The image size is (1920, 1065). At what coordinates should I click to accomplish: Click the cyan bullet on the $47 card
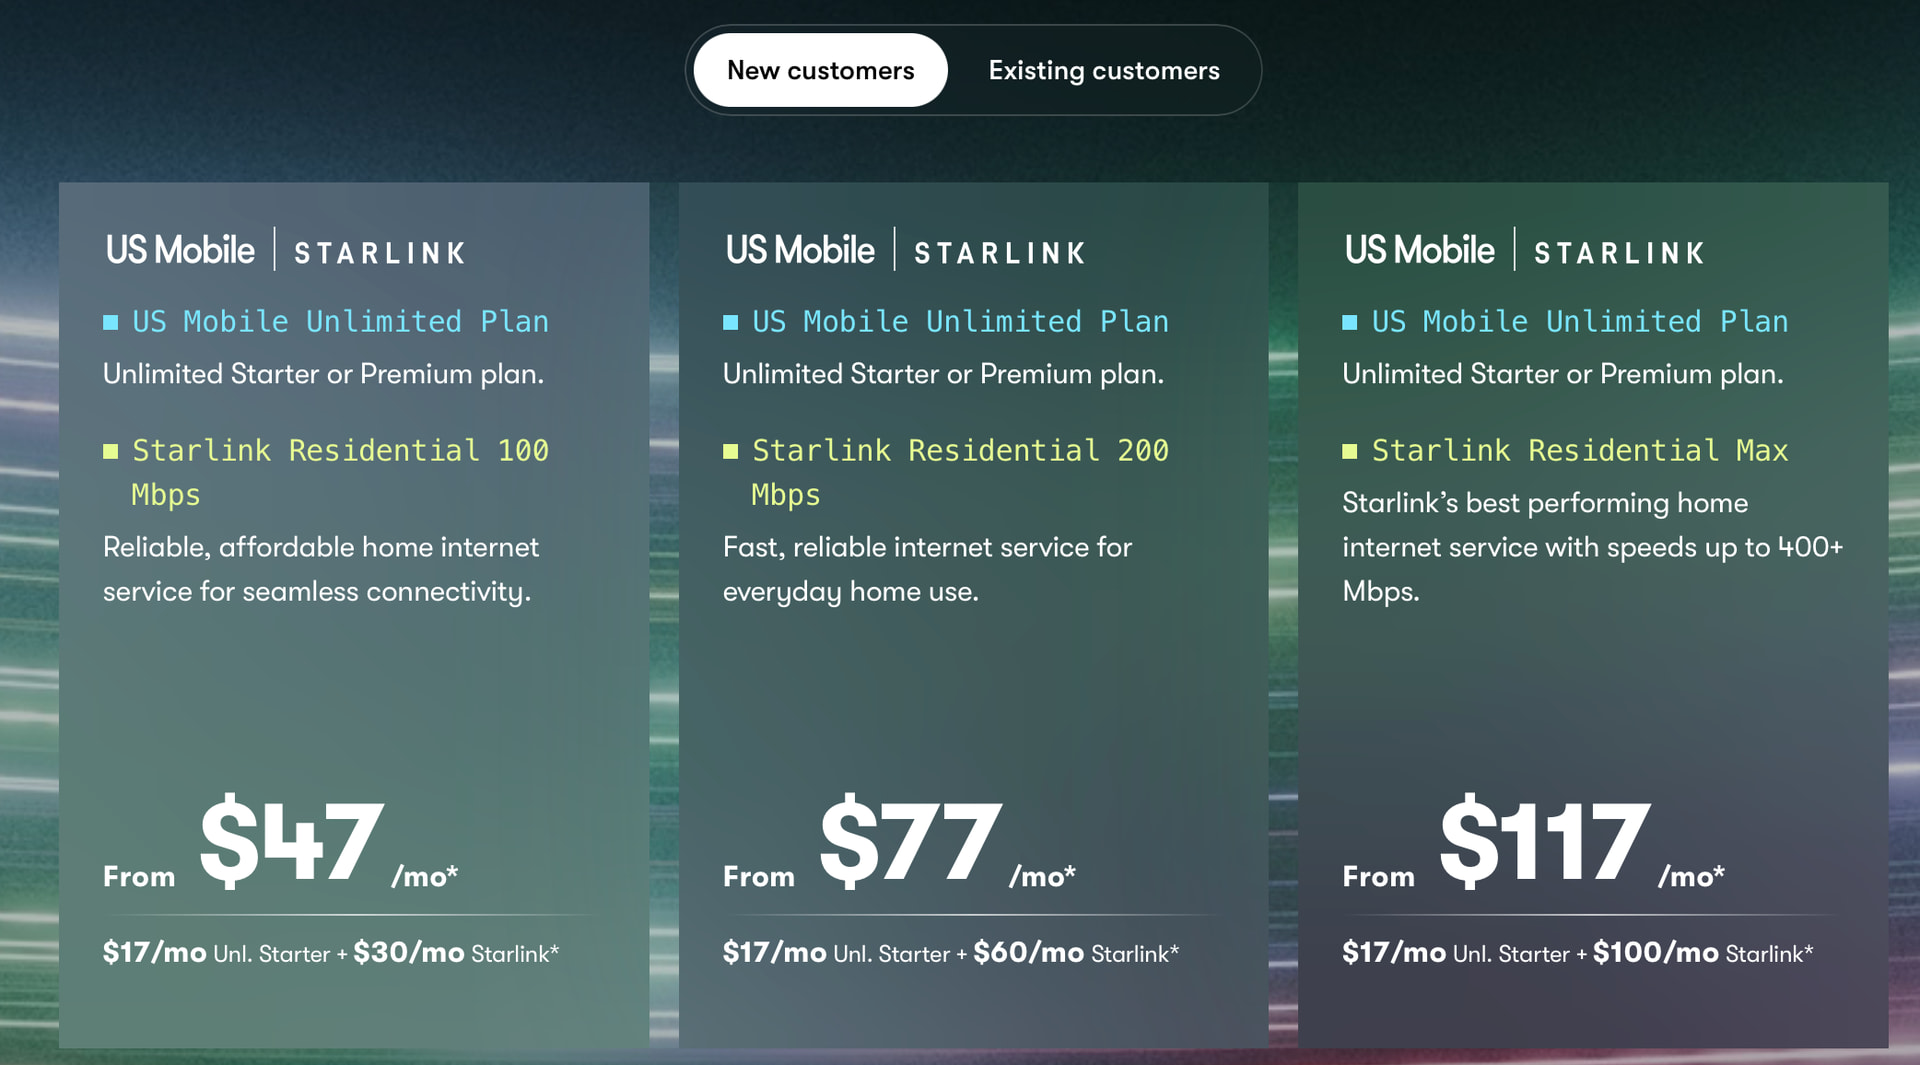111,322
